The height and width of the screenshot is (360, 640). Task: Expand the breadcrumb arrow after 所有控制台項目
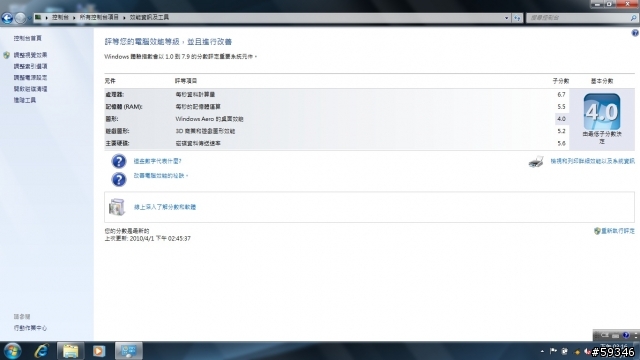pos(124,18)
